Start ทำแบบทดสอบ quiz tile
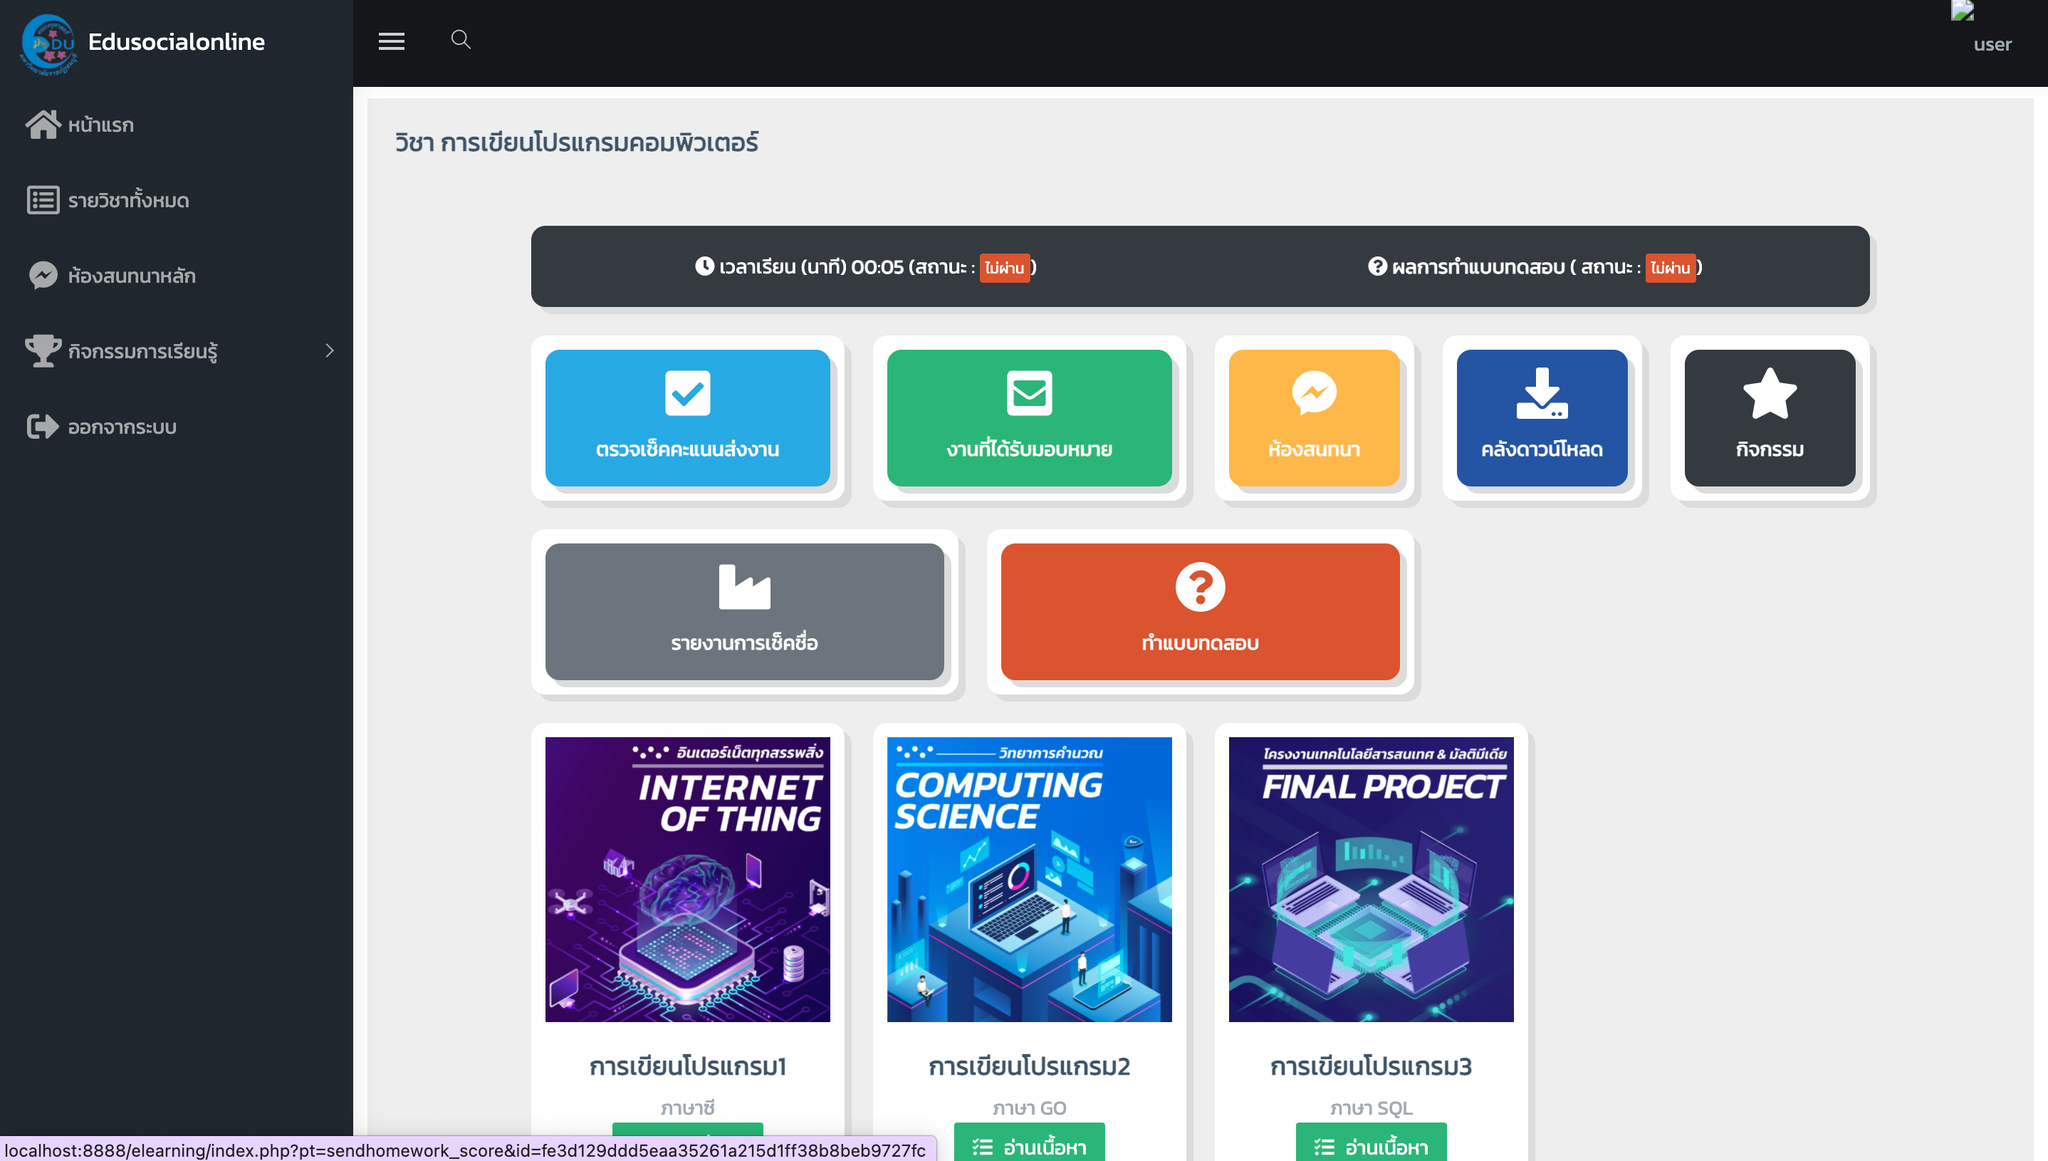This screenshot has width=2048, height=1161. [x=1200, y=612]
